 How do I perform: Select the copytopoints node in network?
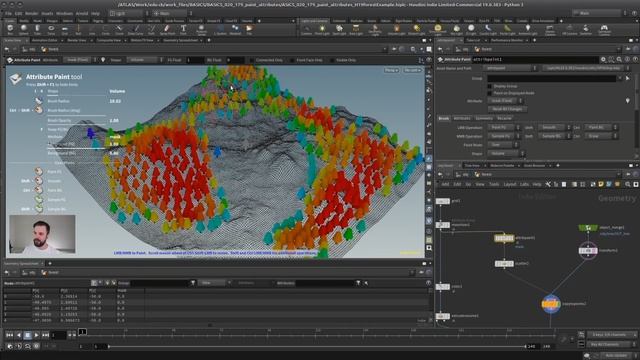(551, 304)
